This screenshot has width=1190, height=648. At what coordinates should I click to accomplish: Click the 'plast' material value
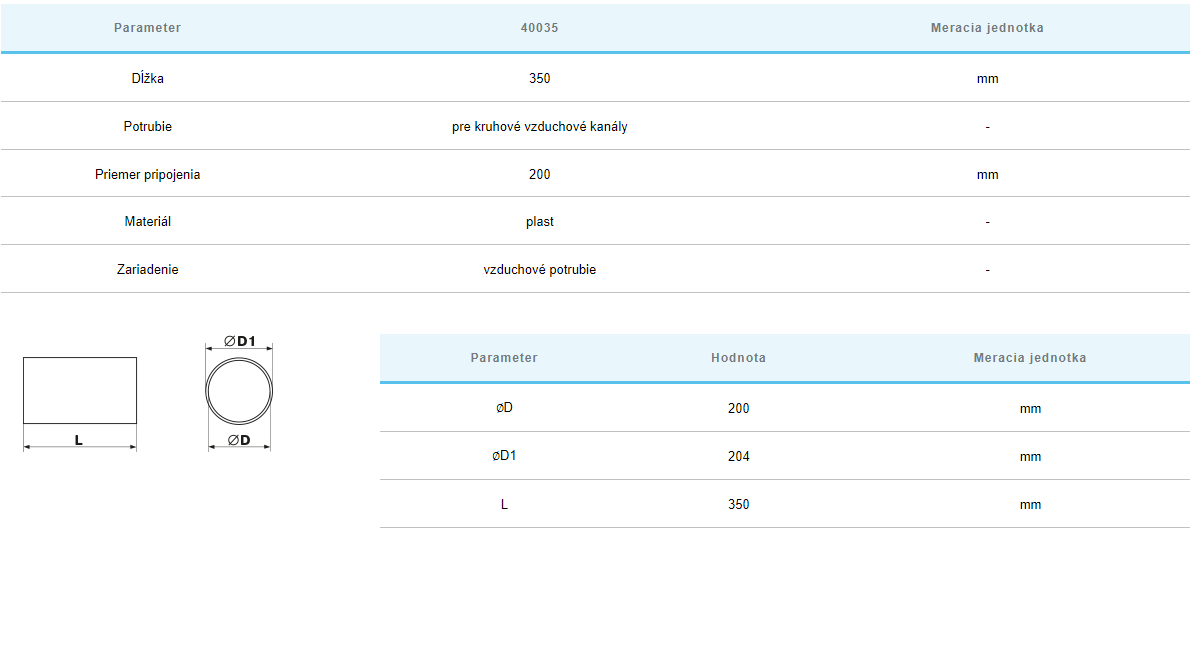tap(539, 221)
